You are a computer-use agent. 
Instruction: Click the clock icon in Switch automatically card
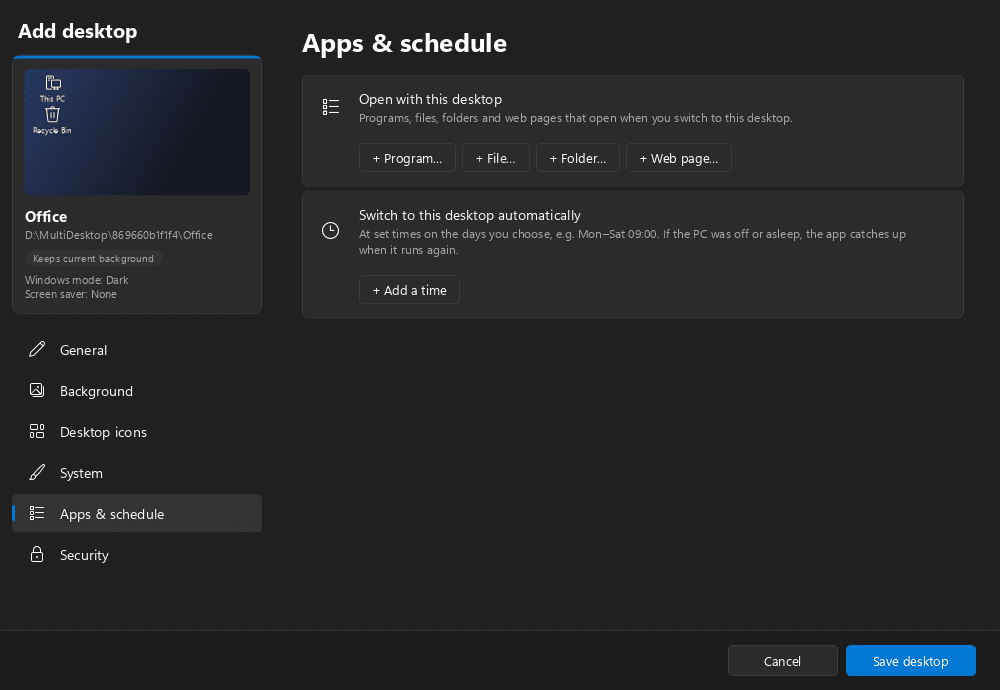coord(330,230)
